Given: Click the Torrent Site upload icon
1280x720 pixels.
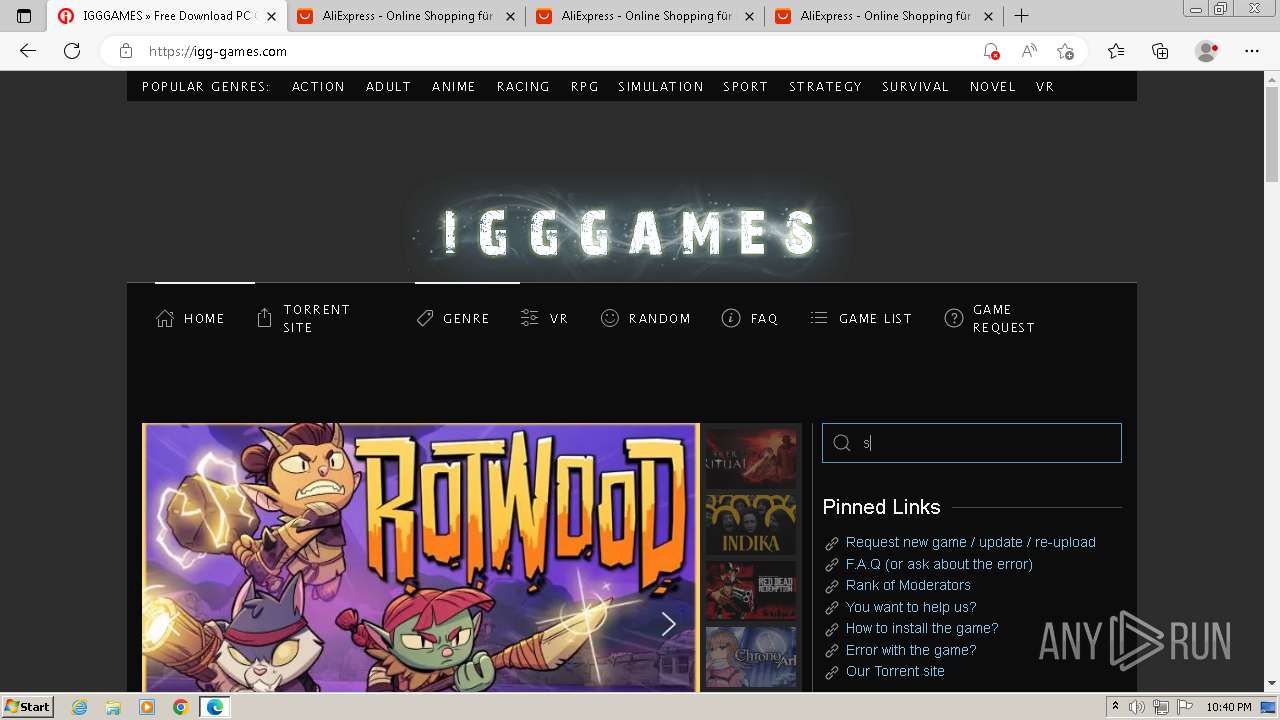Looking at the screenshot, I should (x=264, y=318).
